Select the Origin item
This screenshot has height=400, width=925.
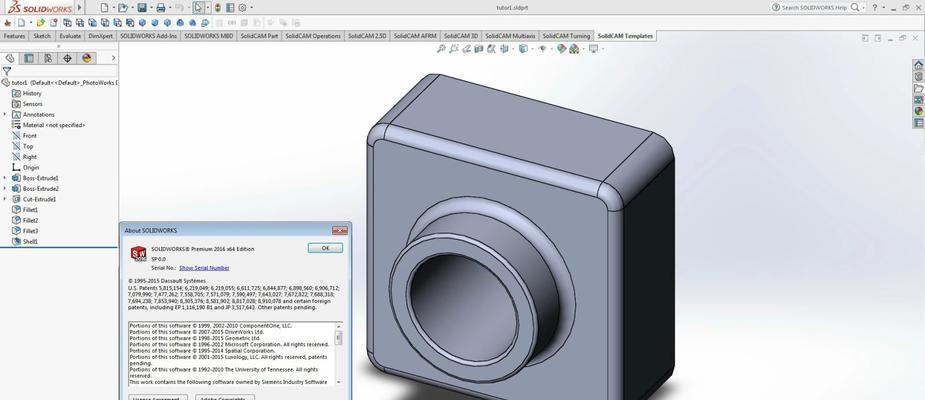click(25, 168)
